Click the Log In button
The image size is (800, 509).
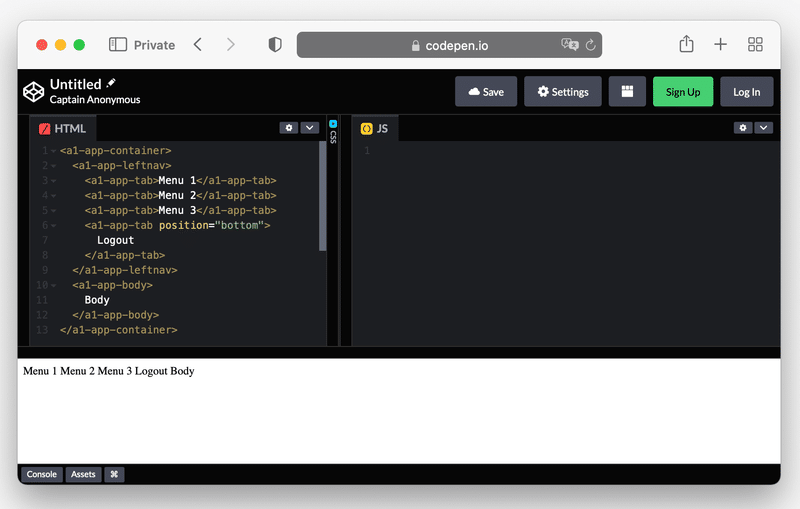[746, 92]
